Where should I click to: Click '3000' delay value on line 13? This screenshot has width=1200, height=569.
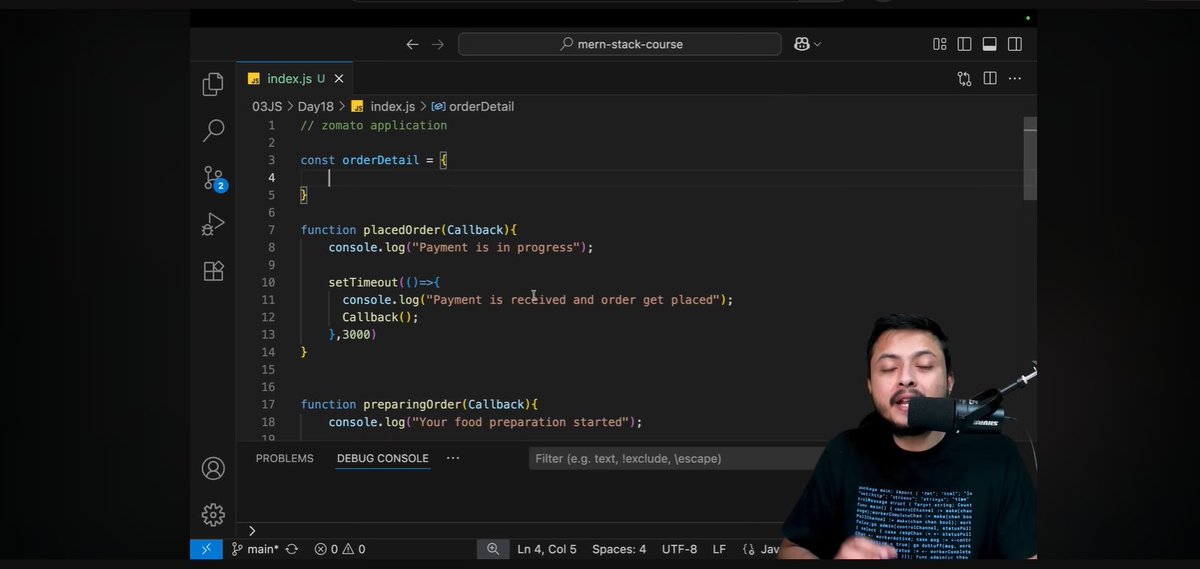click(356, 334)
